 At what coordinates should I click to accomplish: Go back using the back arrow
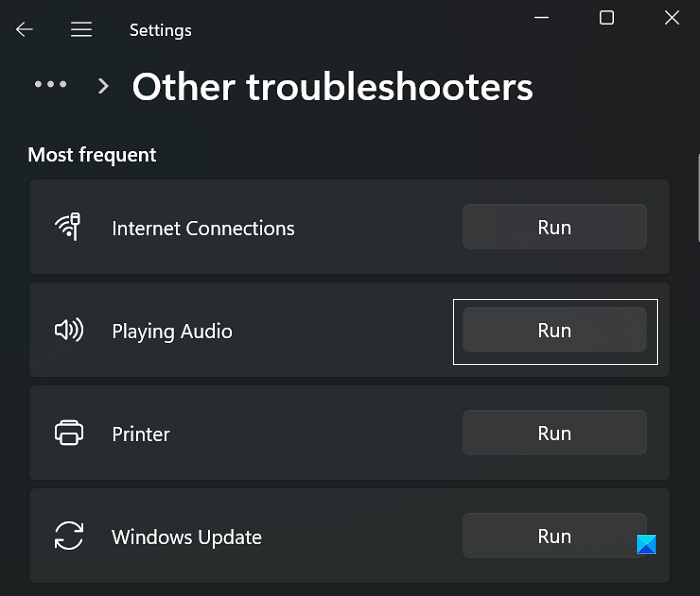click(x=24, y=30)
